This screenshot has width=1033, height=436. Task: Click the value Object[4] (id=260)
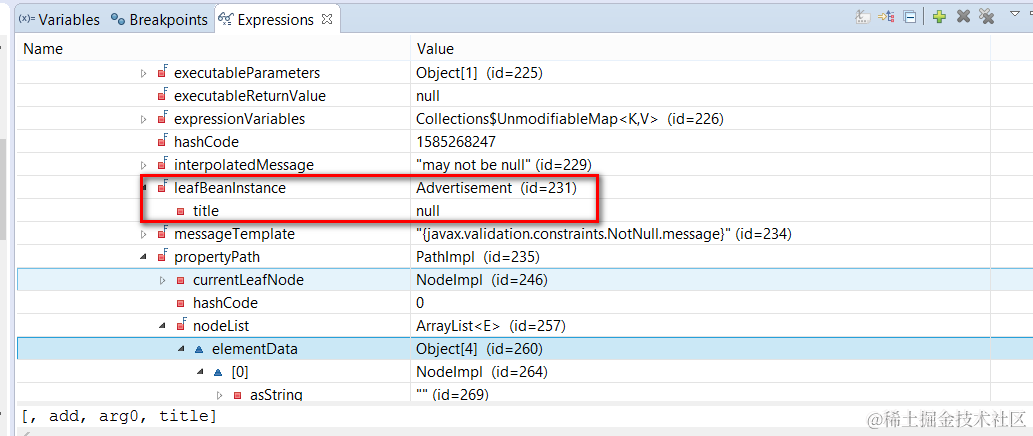(480, 349)
